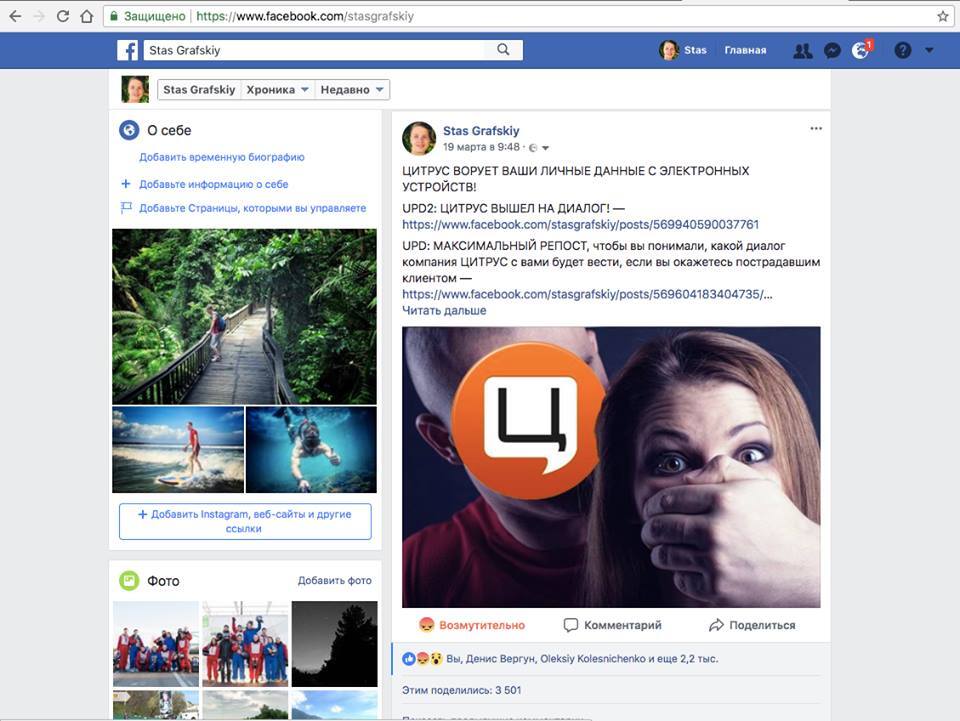
Task: Click Добавьте Страницы, которыми вы управляете
Action: coord(253,208)
